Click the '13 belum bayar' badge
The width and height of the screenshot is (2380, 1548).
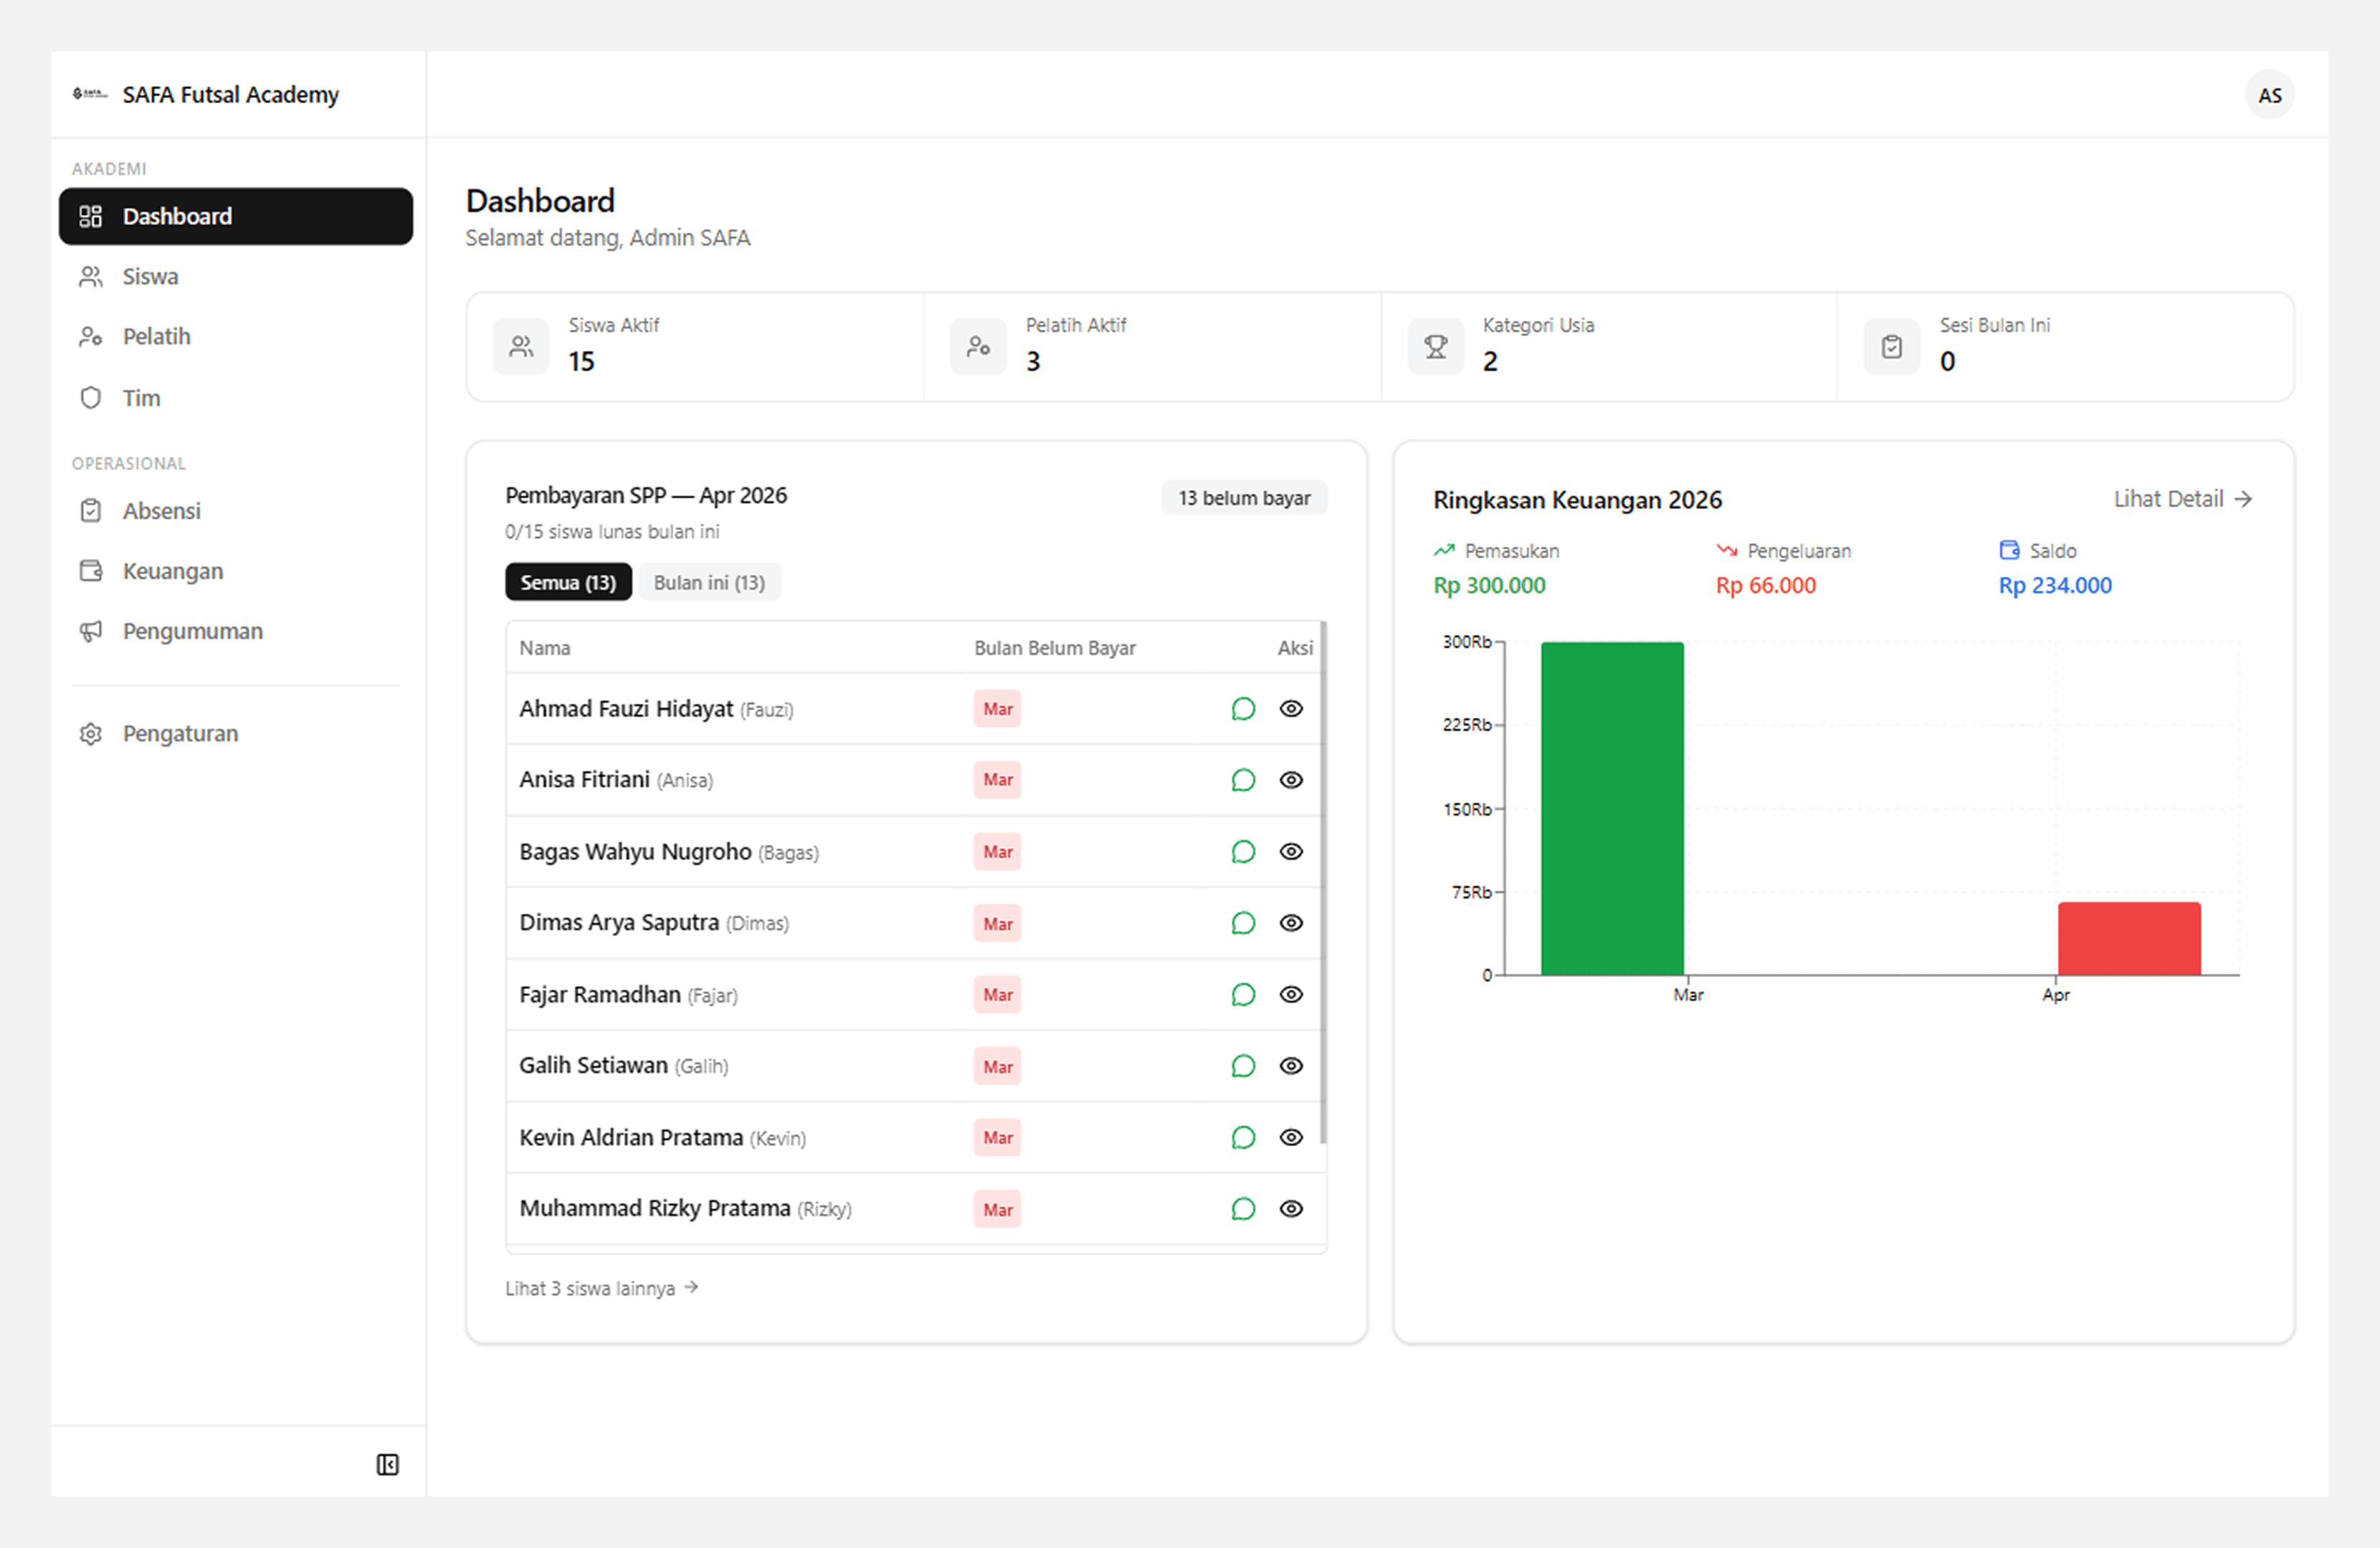(x=1244, y=497)
